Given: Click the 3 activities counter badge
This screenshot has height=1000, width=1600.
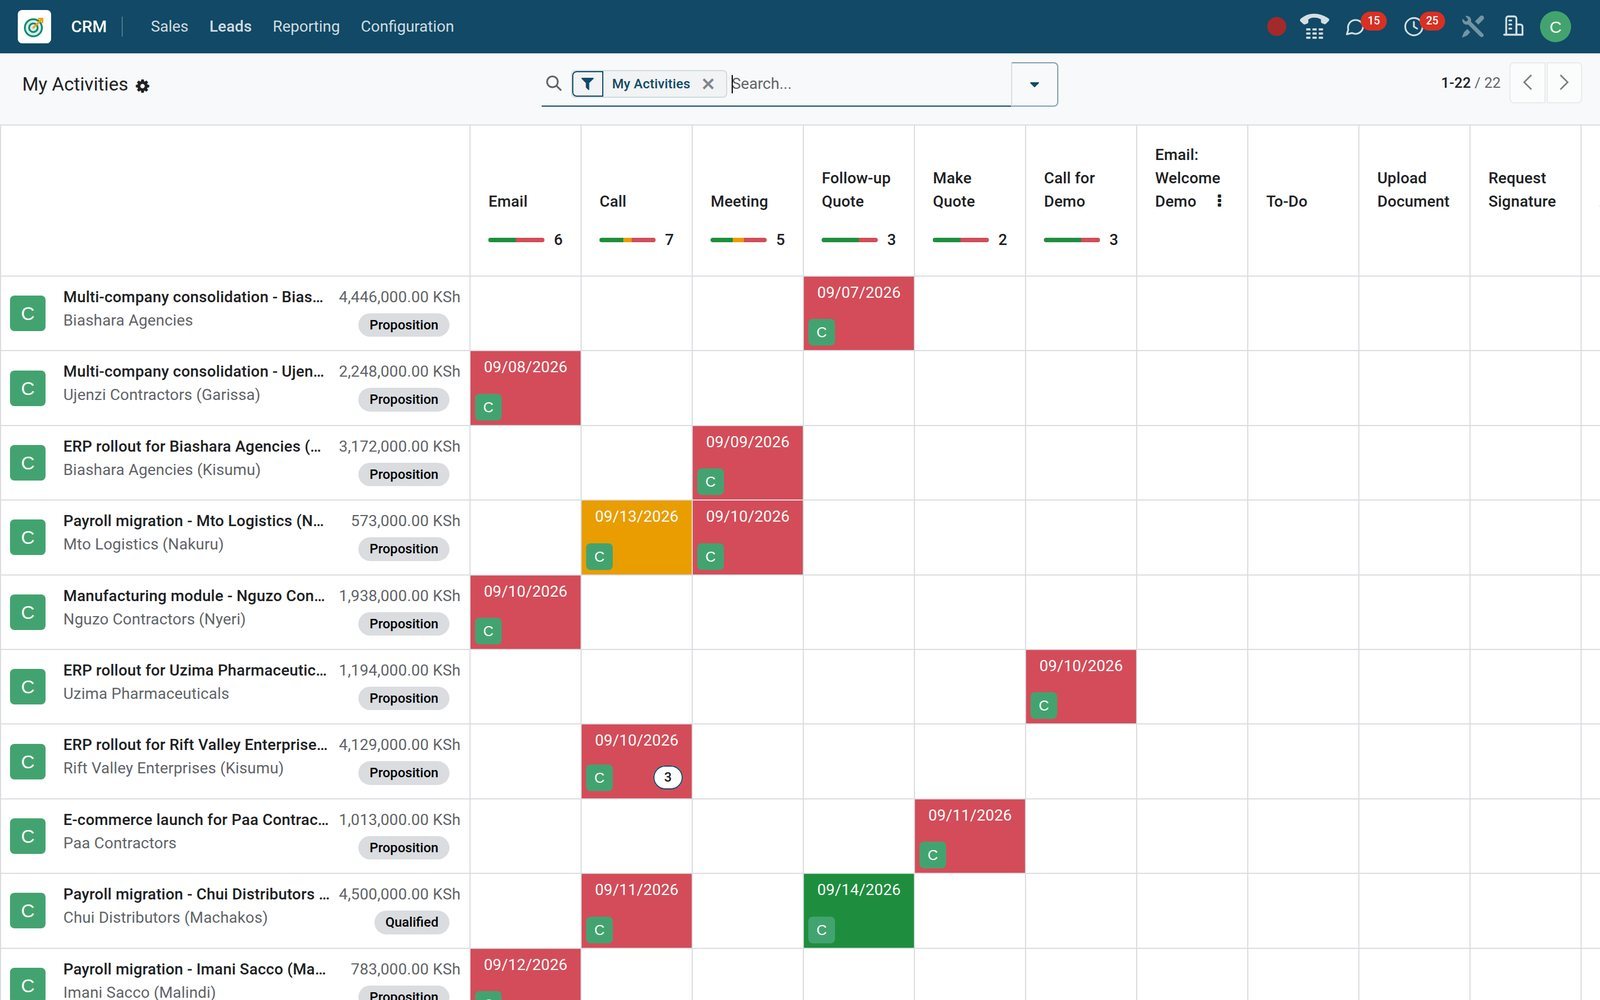Looking at the screenshot, I should [x=668, y=777].
